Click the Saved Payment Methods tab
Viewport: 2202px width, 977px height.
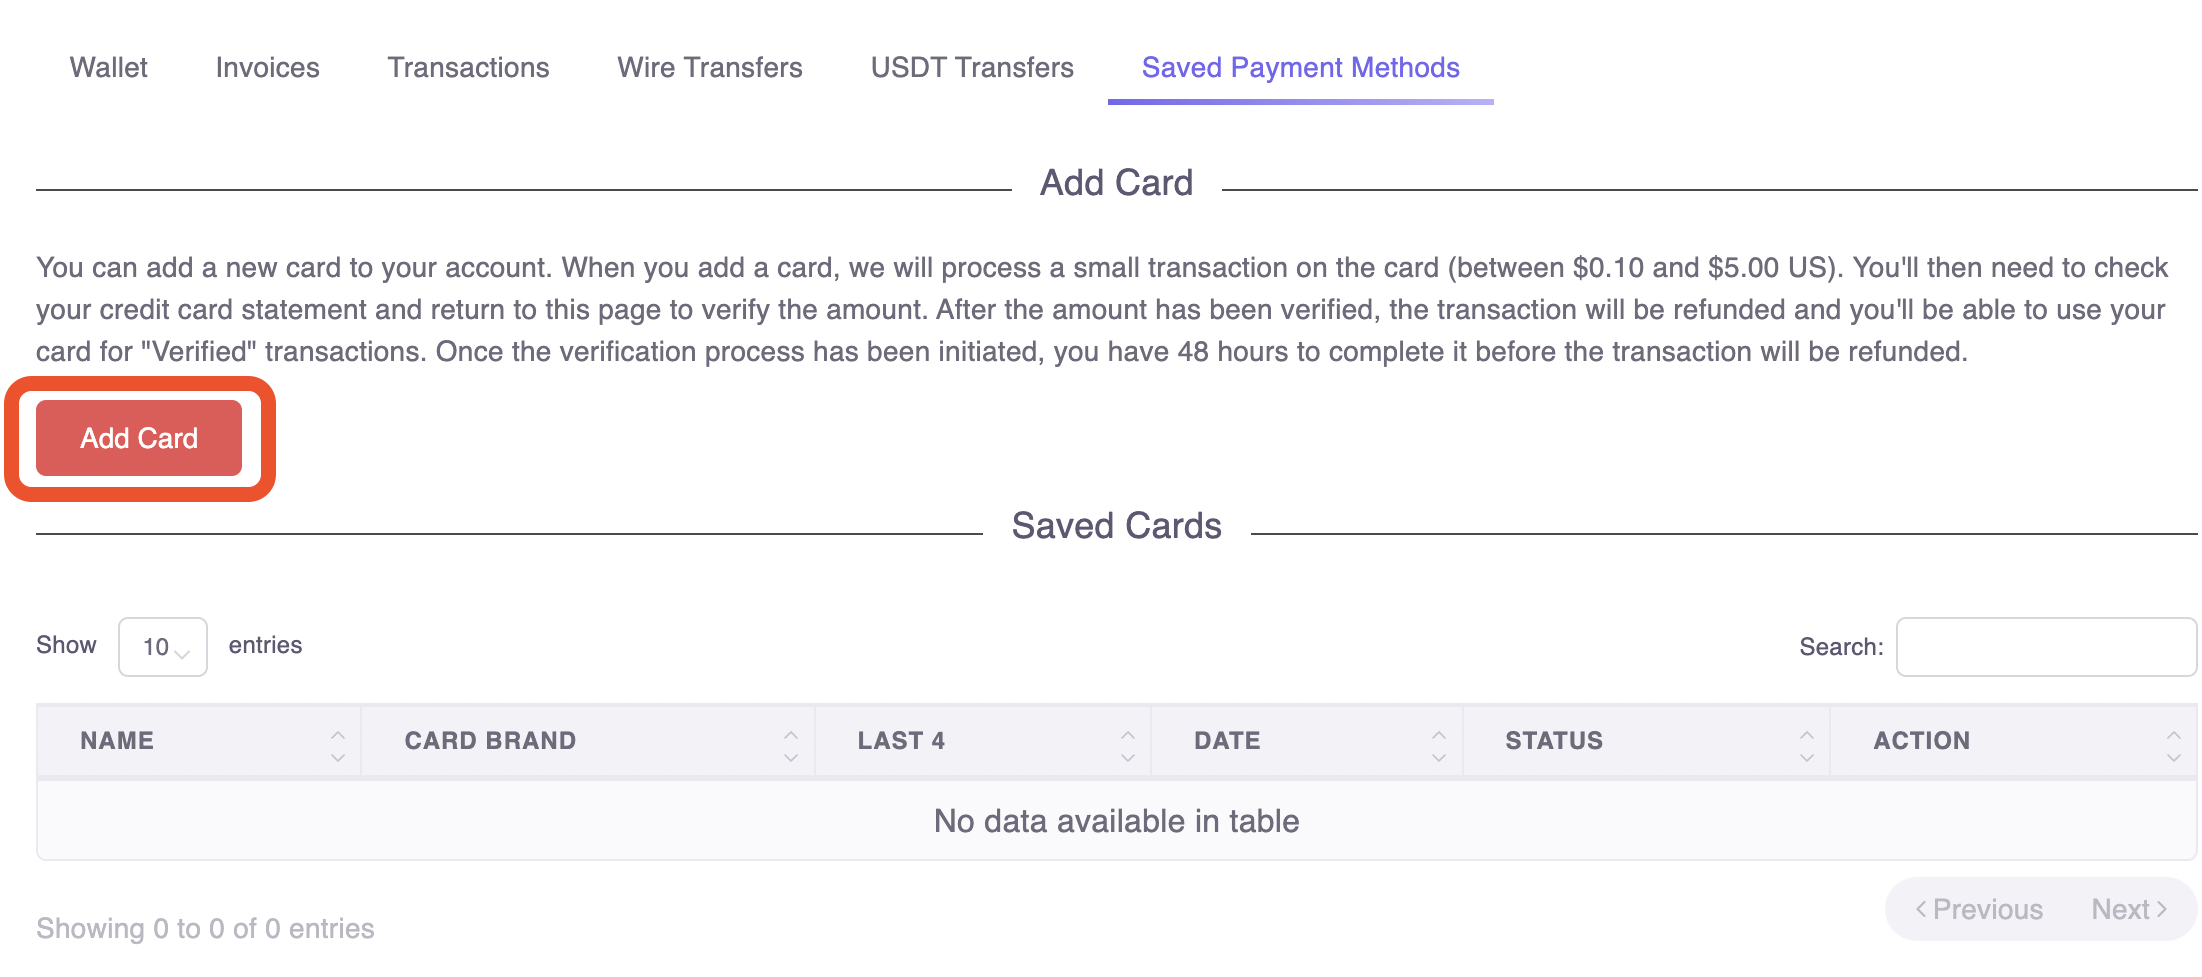tap(1300, 67)
